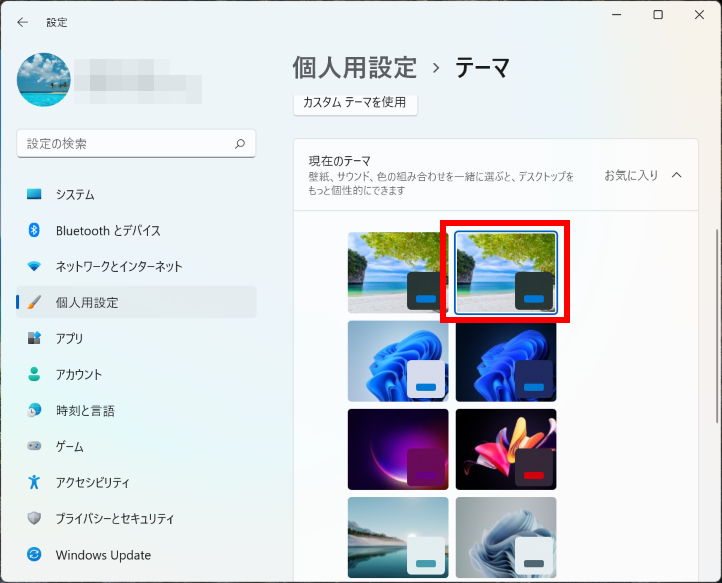Focus the 設定の検索 search field

[136, 144]
